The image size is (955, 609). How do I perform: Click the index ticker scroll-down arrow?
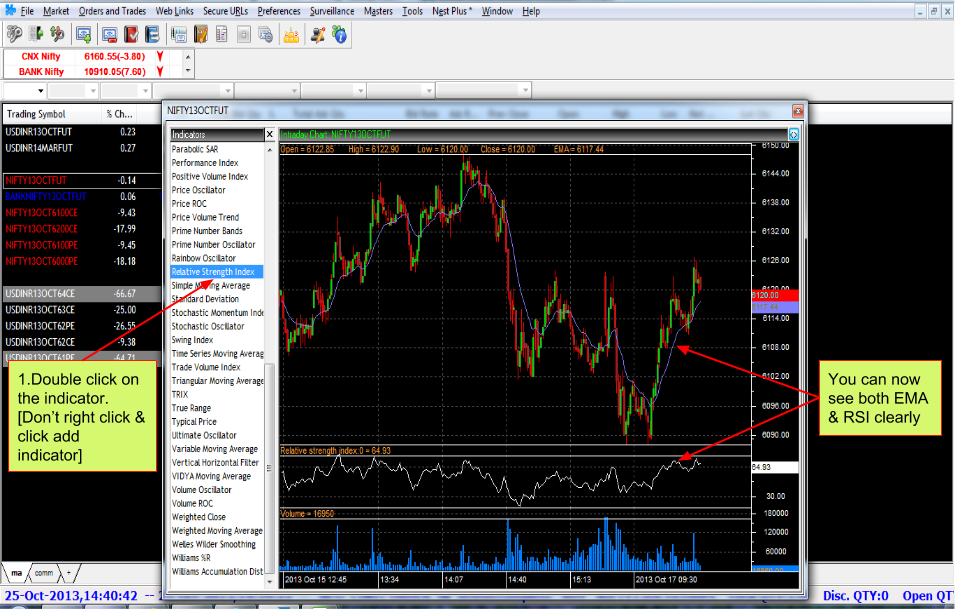[x=188, y=71]
